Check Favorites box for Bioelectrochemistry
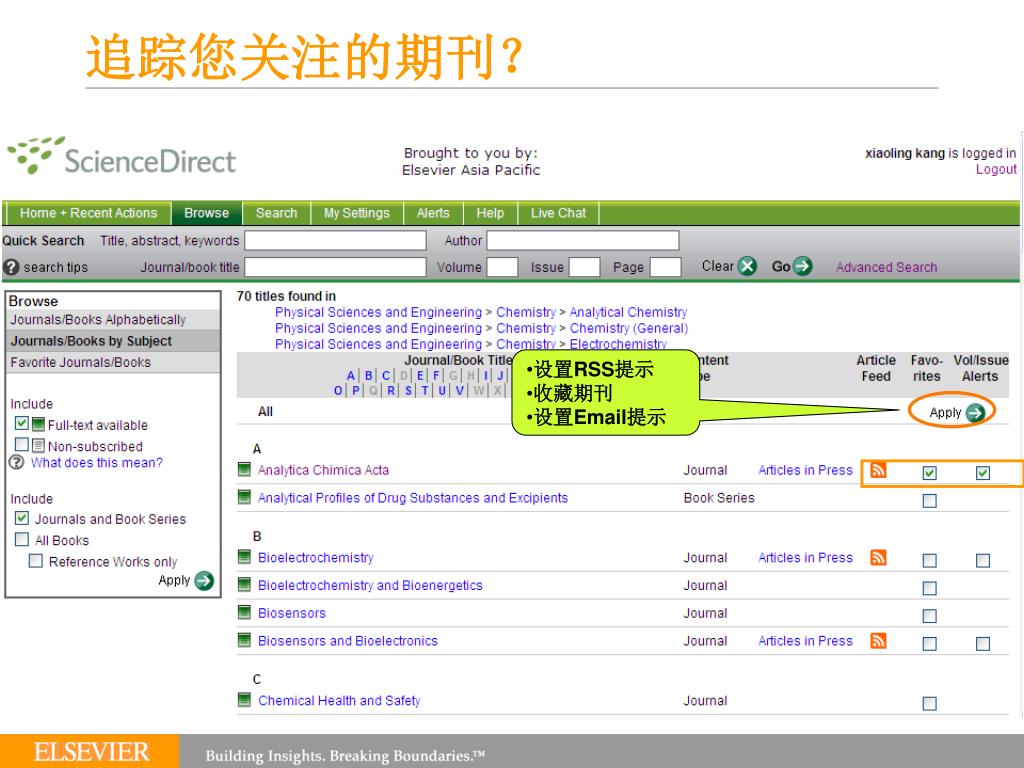Screen dimensions: 1024x768 pos(929,560)
